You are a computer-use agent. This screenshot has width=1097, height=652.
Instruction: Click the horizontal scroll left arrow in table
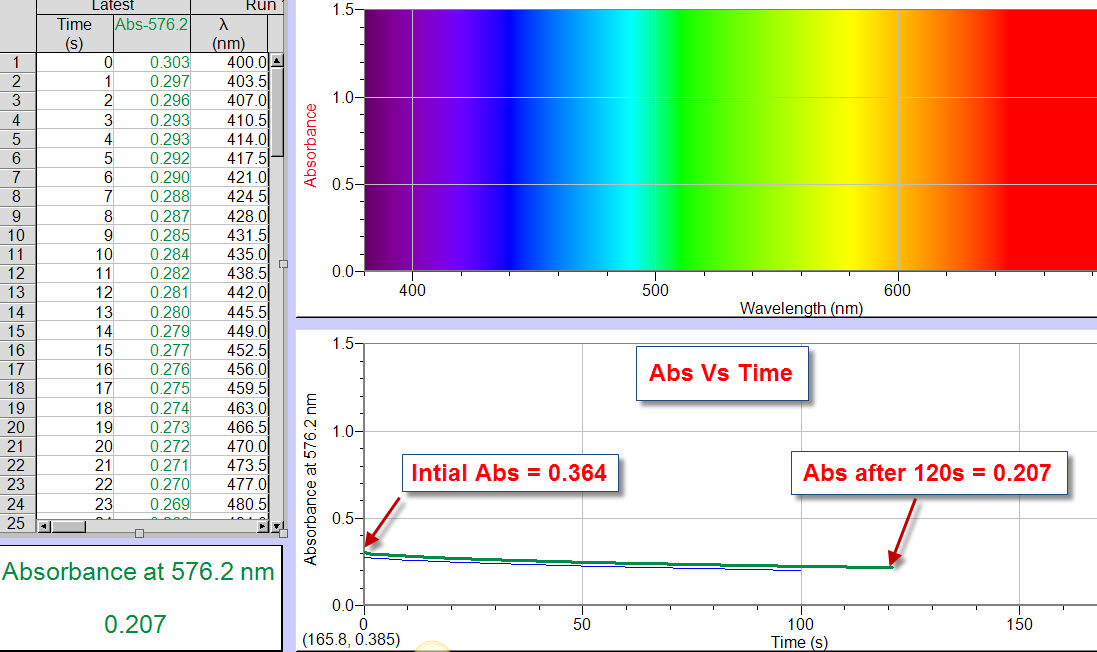pos(44,526)
